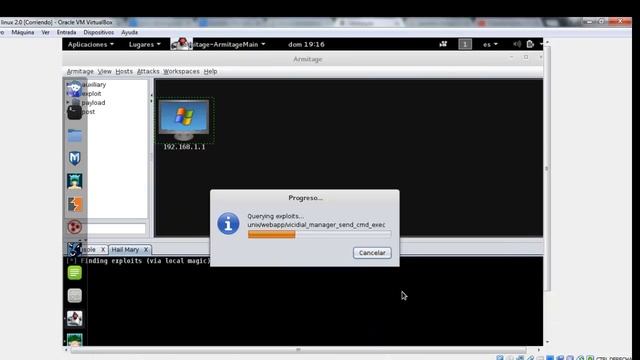Click the volume speaker icon in top bar
The height and width of the screenshot is (360, 640).
(517, 44)
